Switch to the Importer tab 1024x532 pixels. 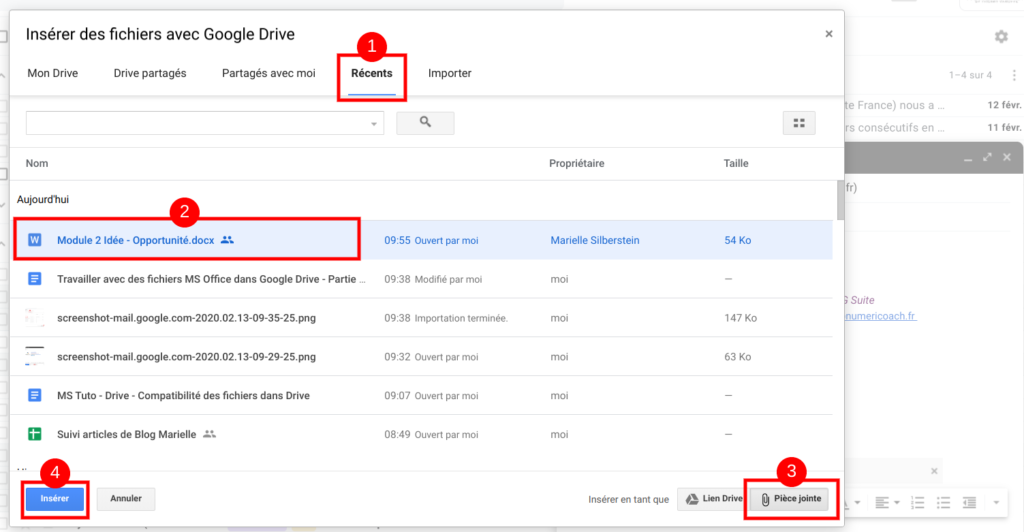(x=449, y=73)
